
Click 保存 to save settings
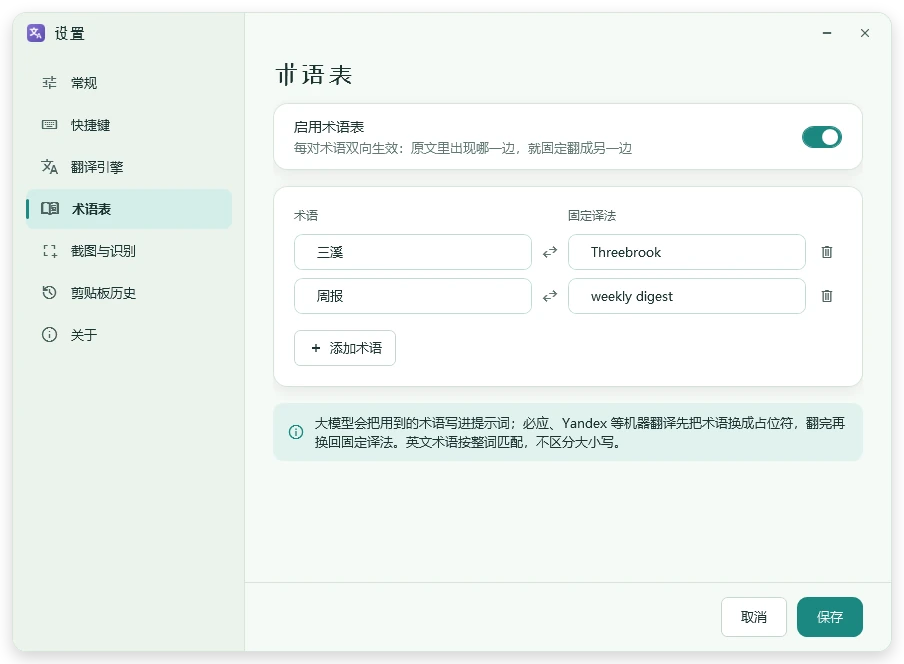(x=830, y=617)
